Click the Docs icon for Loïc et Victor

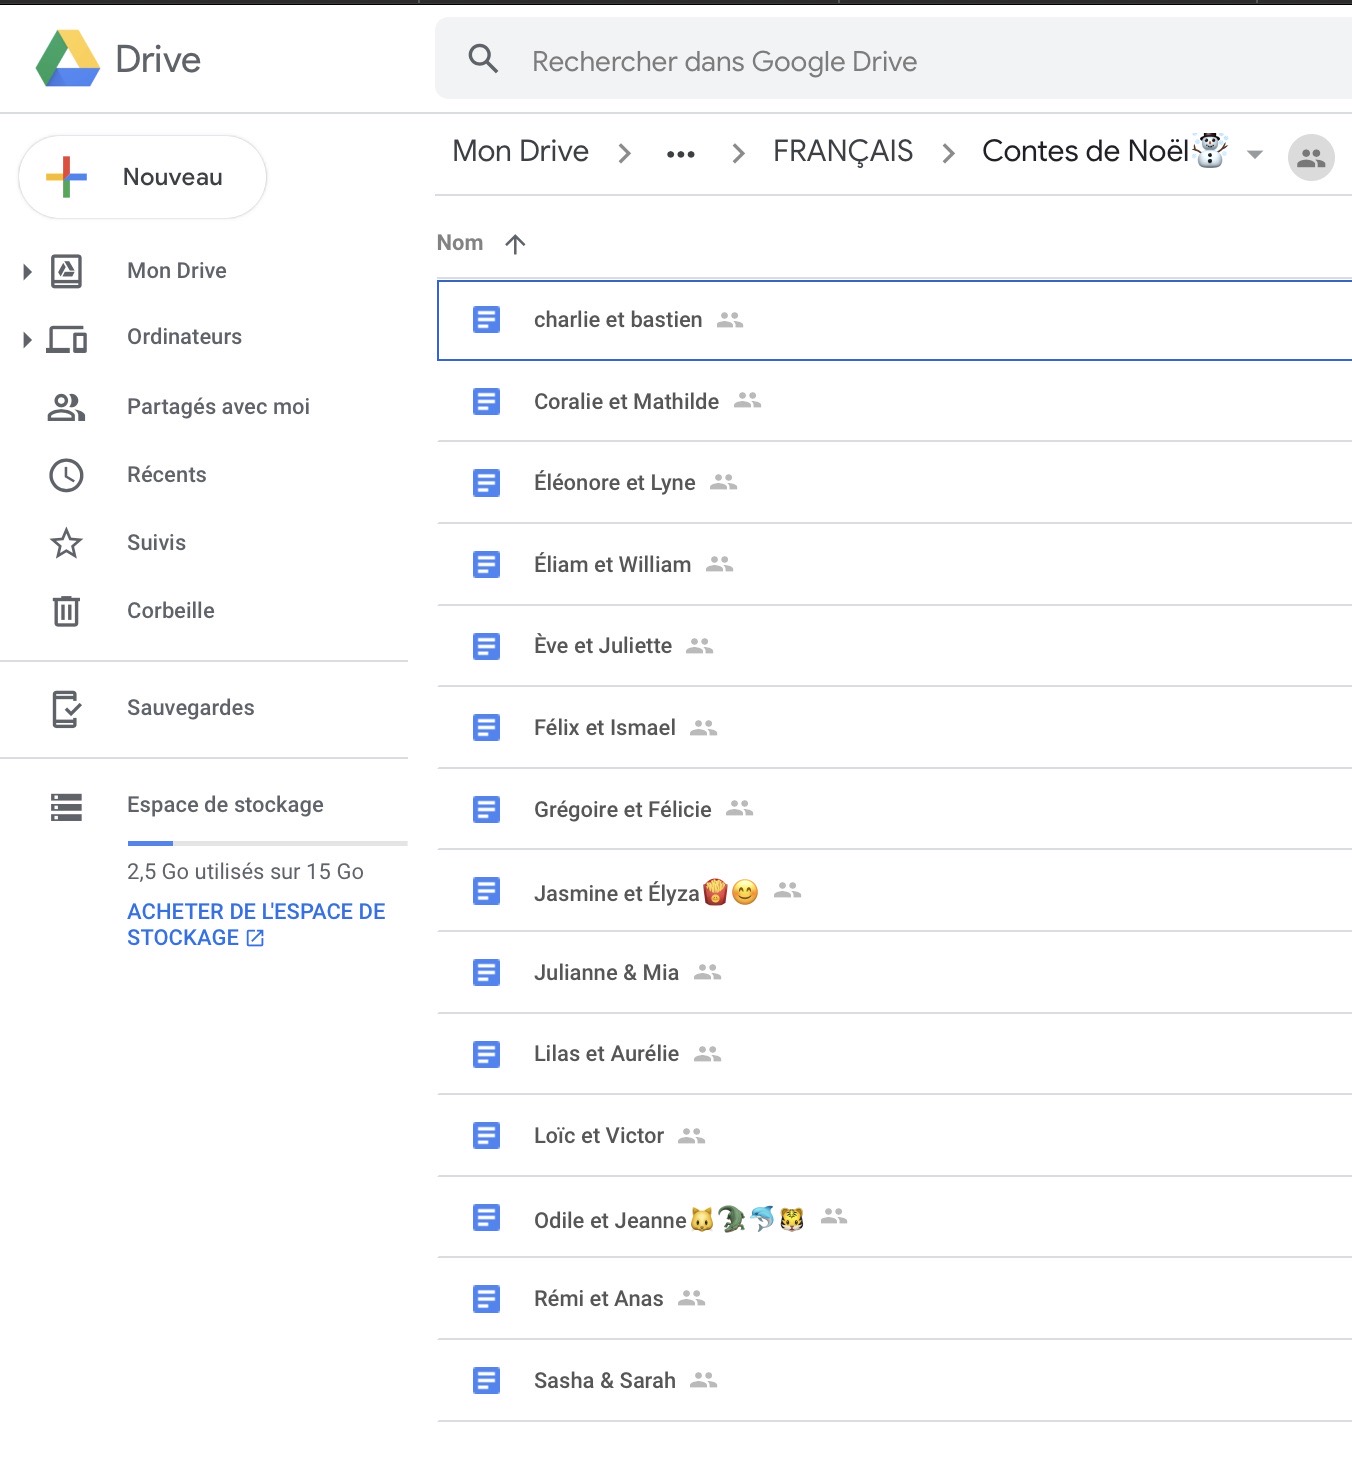(x=486, y=1136)
